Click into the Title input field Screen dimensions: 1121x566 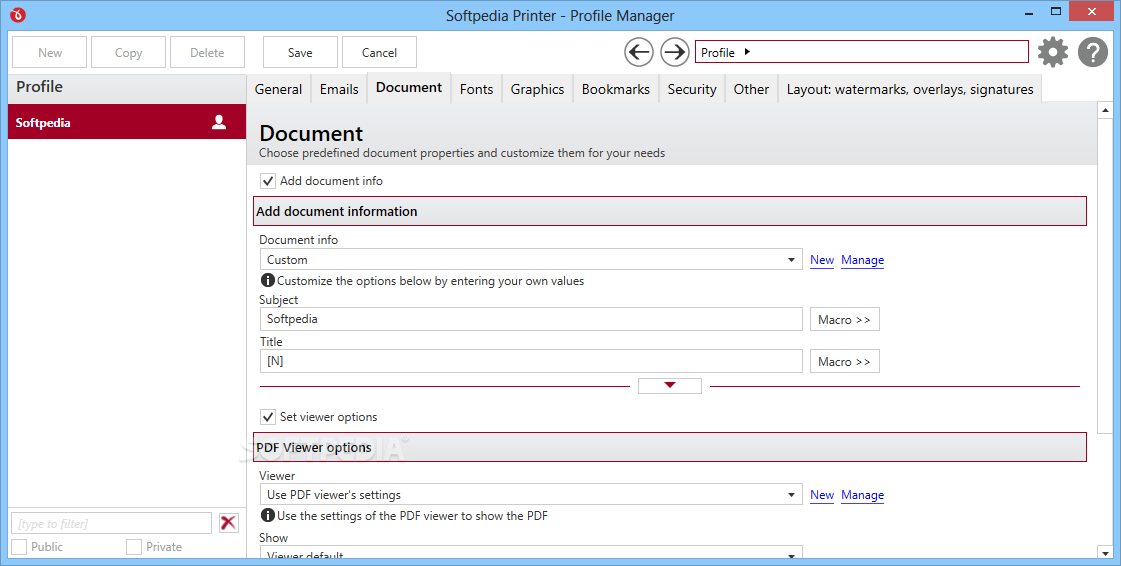tap(531, 361)
